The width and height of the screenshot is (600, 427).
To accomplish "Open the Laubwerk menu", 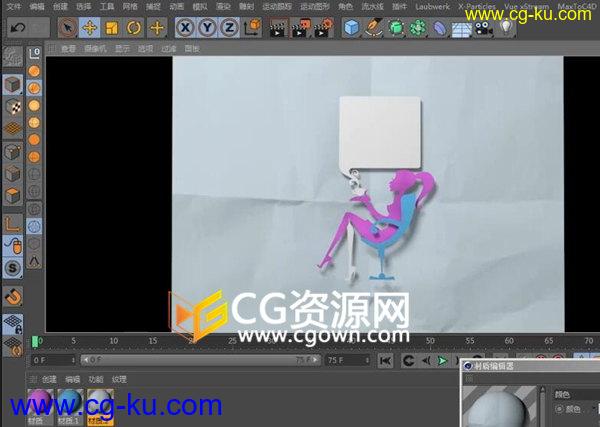I will coord(432,7).
